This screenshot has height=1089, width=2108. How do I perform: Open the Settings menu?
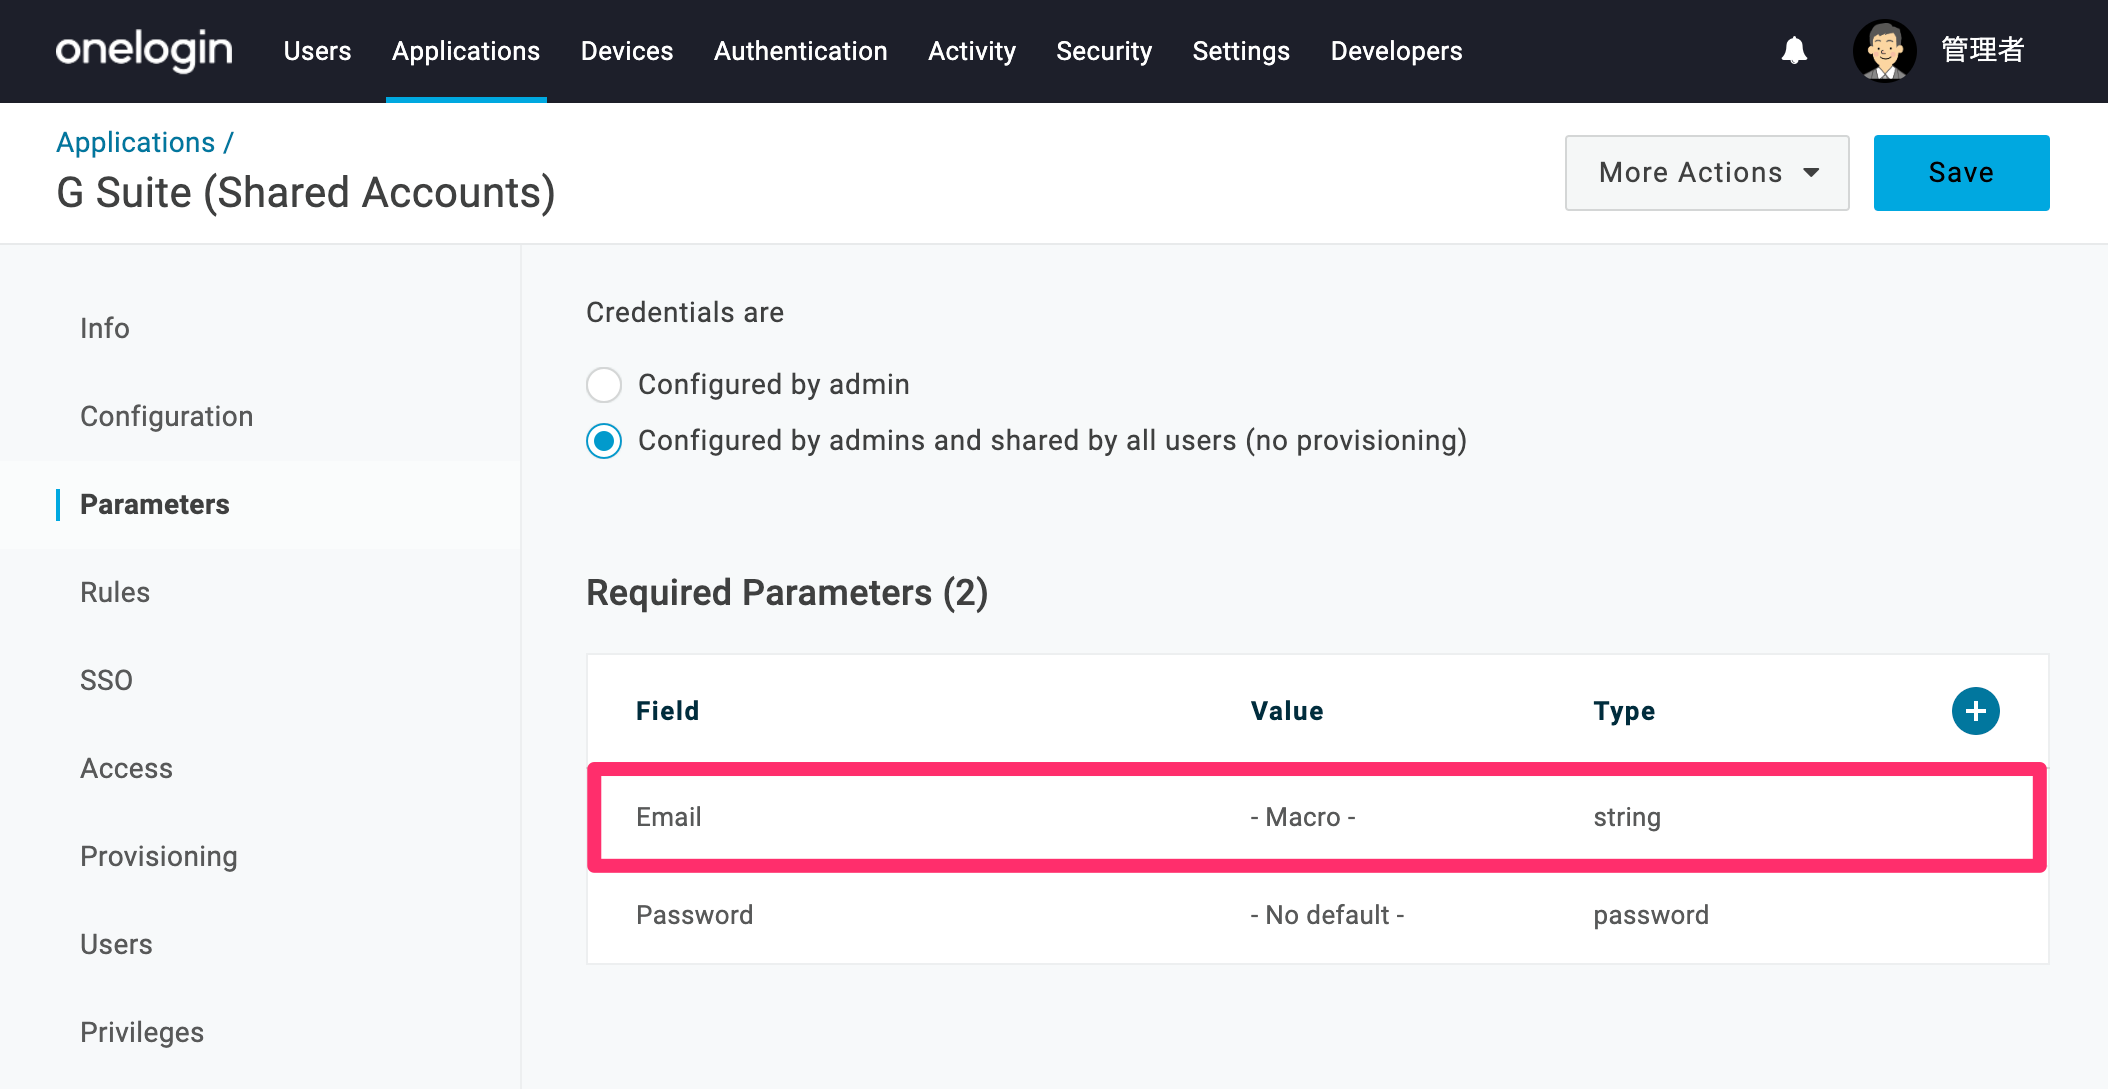pyautogui.click(x=1241, y=51)
